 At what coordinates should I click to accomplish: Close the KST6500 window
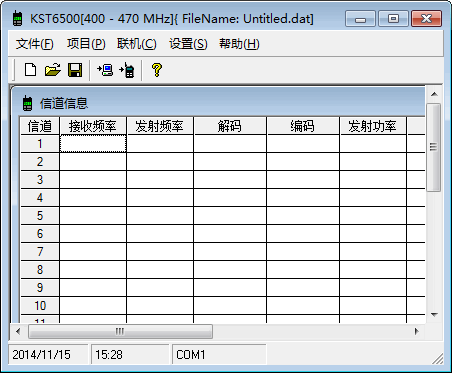(427, 18)
